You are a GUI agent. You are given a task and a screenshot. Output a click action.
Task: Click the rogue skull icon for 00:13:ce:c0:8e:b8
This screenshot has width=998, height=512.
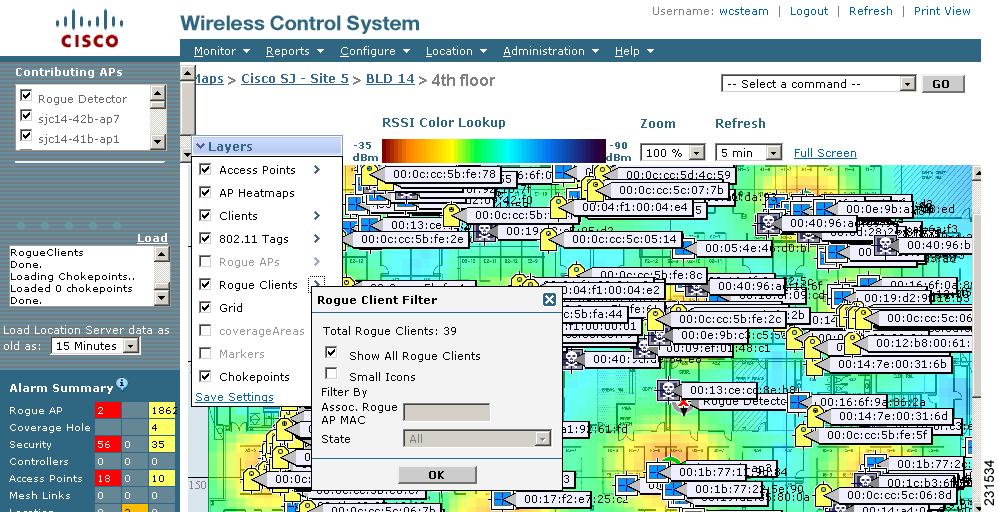point(668,390)
